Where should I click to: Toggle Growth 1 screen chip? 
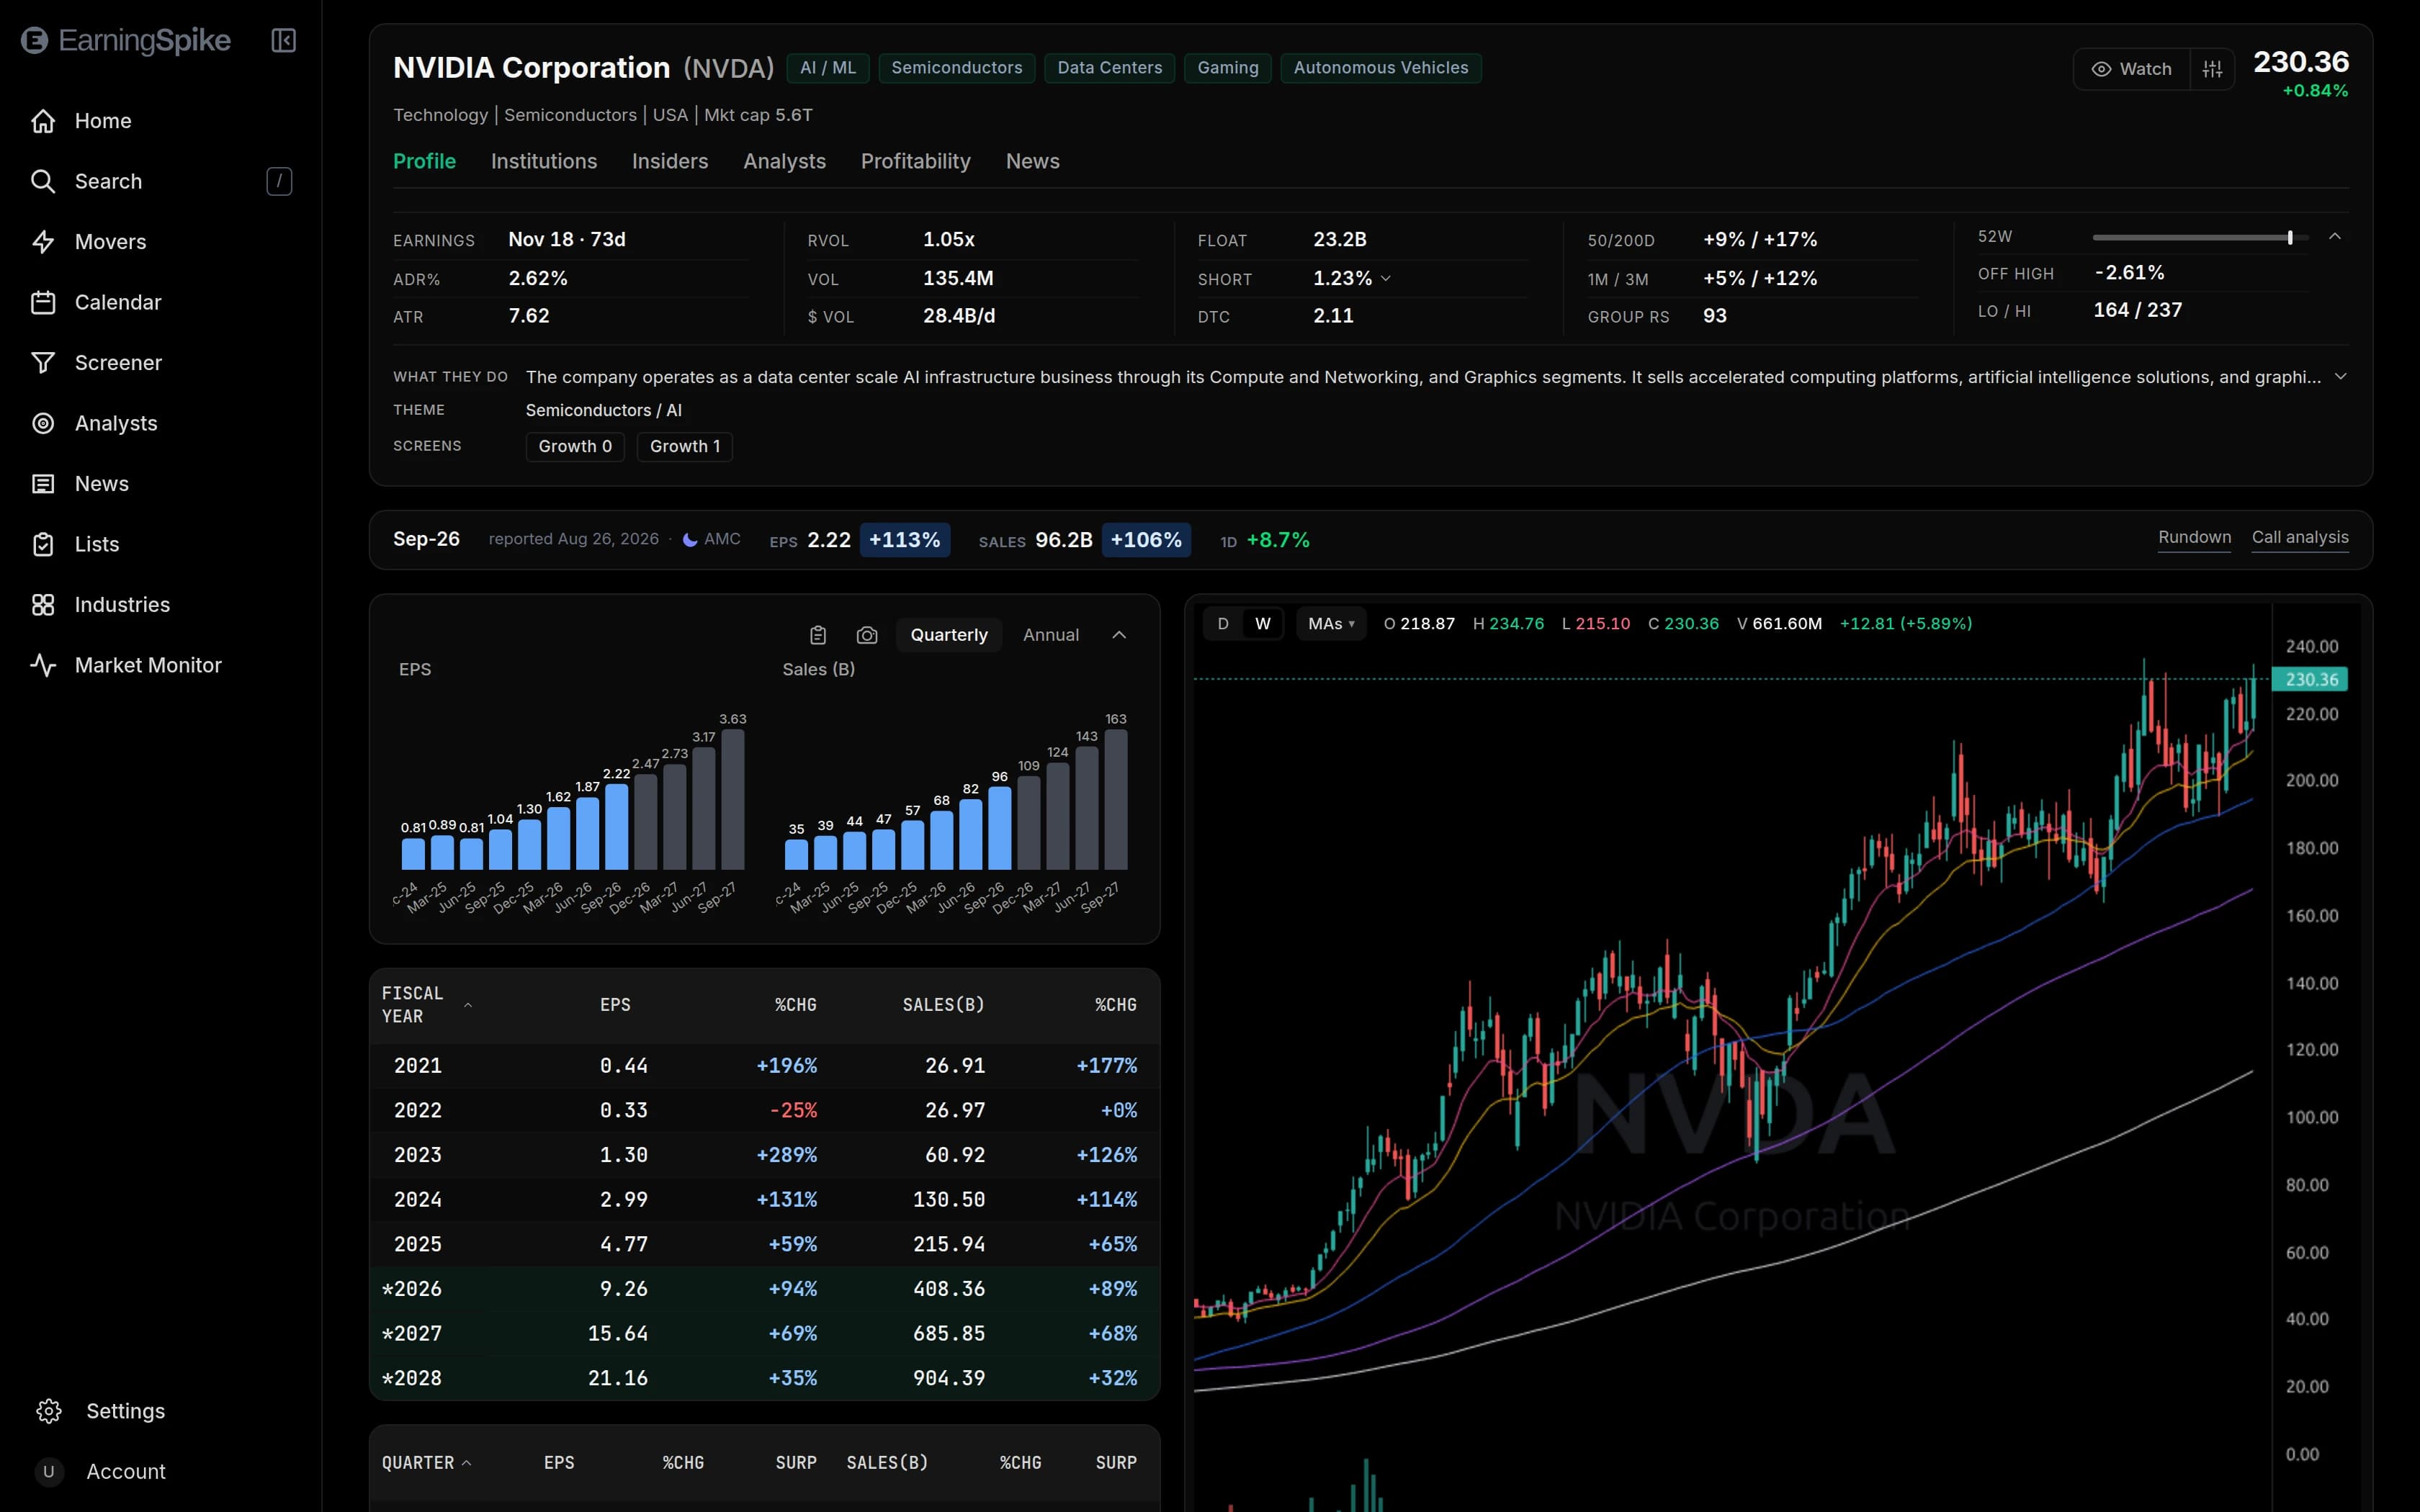pyautogui.click(x=685, y=447)
